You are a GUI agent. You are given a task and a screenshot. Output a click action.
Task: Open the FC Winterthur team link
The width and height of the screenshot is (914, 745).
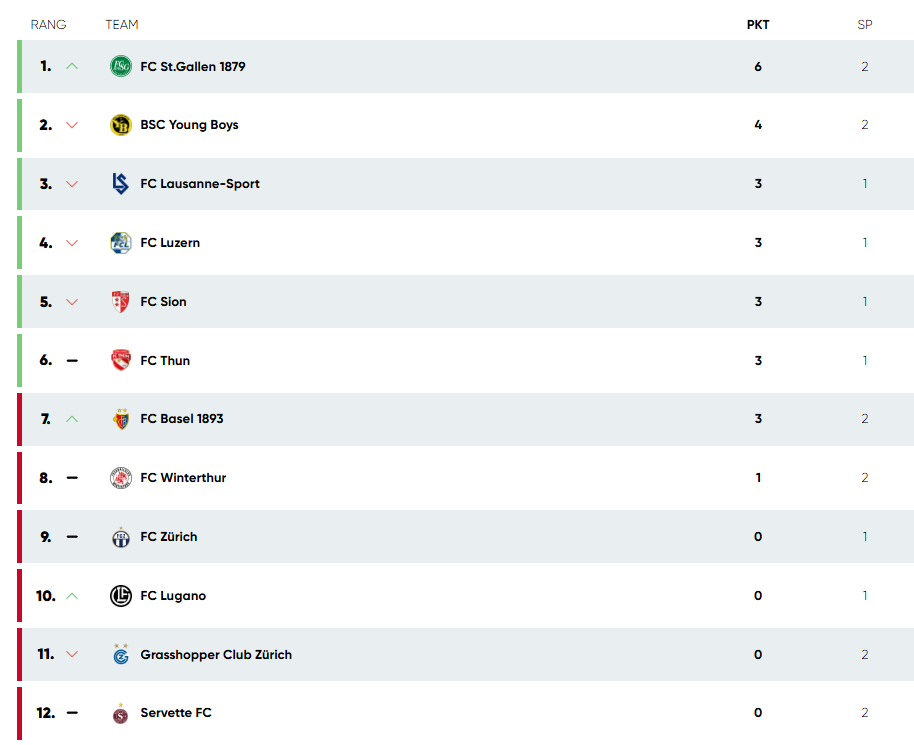[x=183, y=478]
